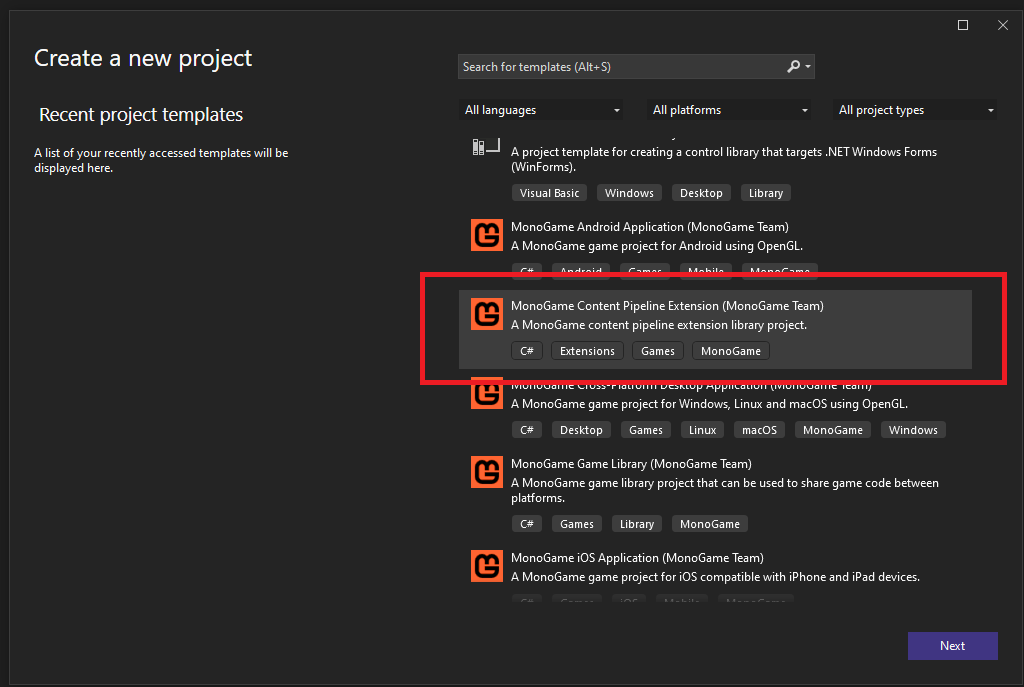Click the MonoGame tag of cross-platform template
Viewport: 1024px width, 687px height.
(833, 430)
